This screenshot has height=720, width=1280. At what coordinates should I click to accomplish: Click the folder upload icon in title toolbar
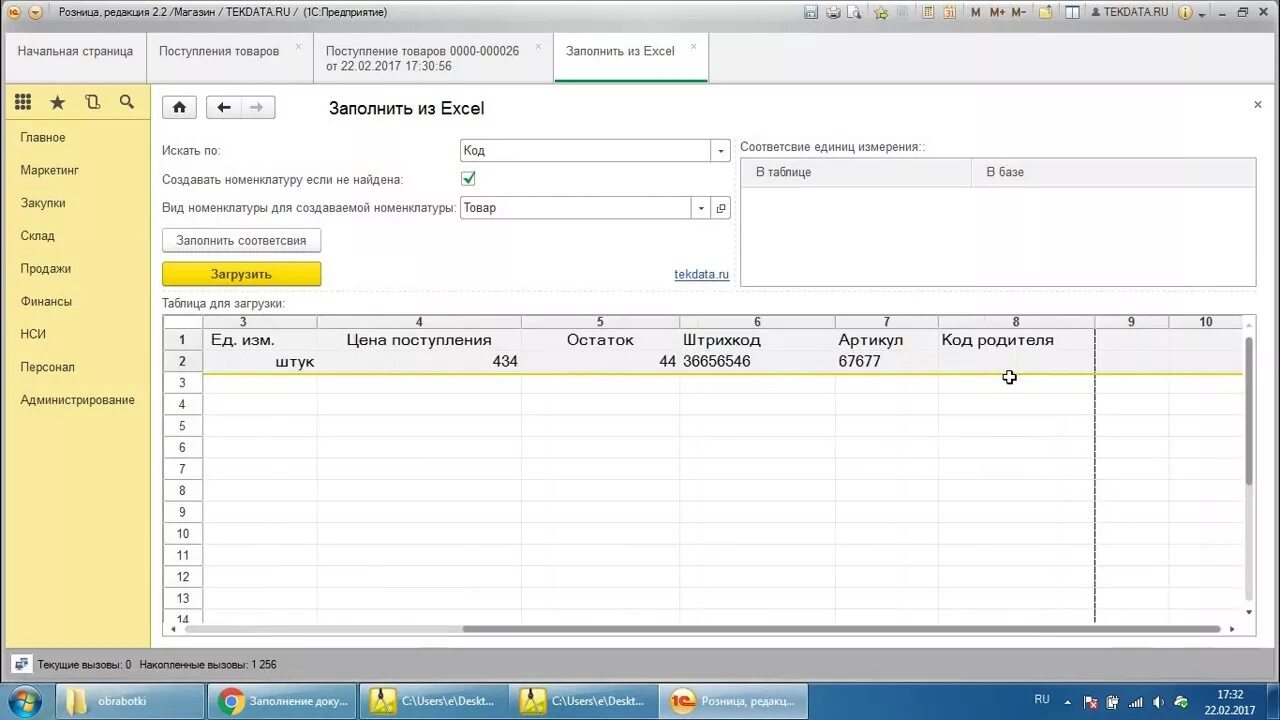coord(1046,12)
